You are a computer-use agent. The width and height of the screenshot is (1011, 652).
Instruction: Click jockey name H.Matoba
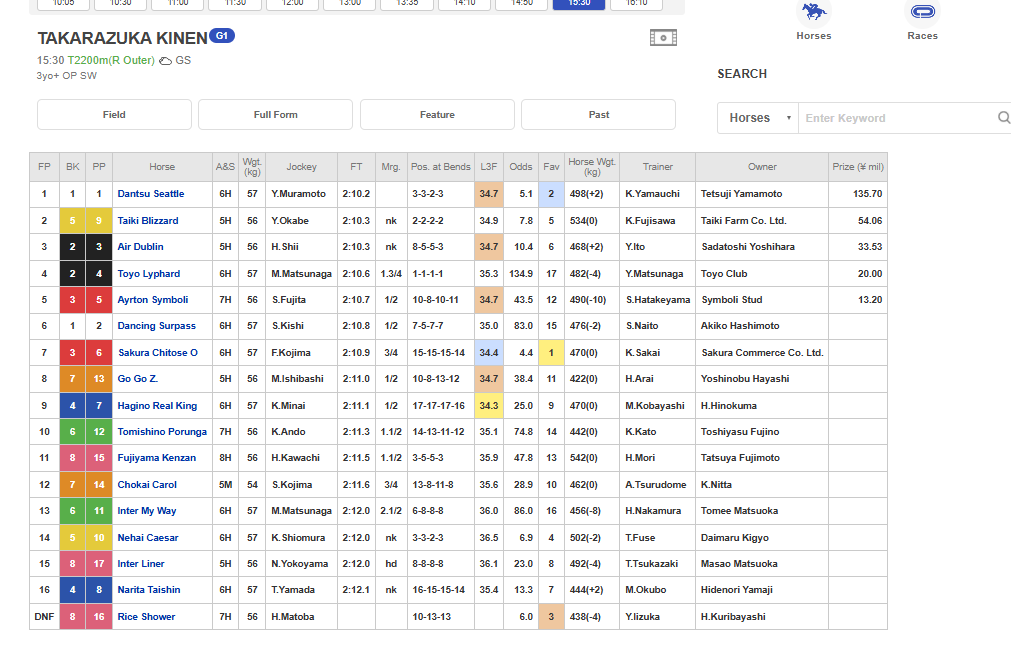click(x=293, y=617)
